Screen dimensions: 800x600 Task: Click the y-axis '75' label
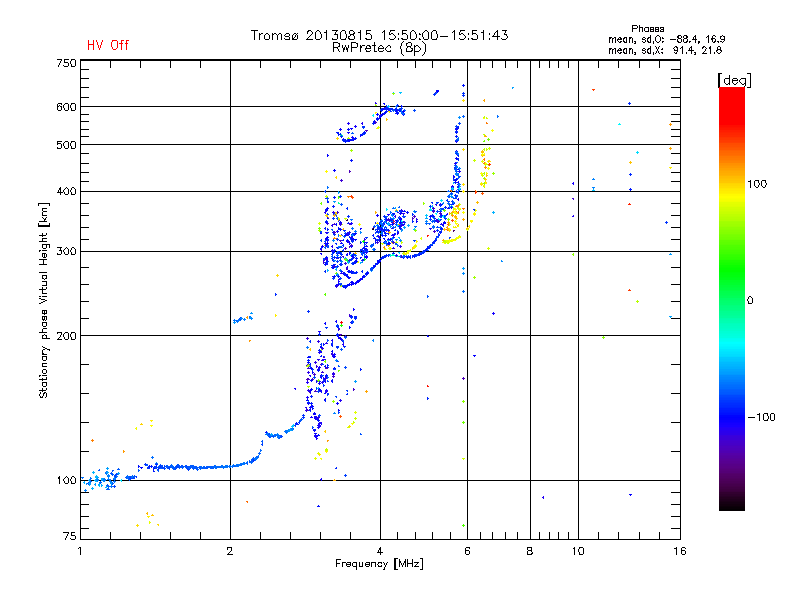(70, 536)
